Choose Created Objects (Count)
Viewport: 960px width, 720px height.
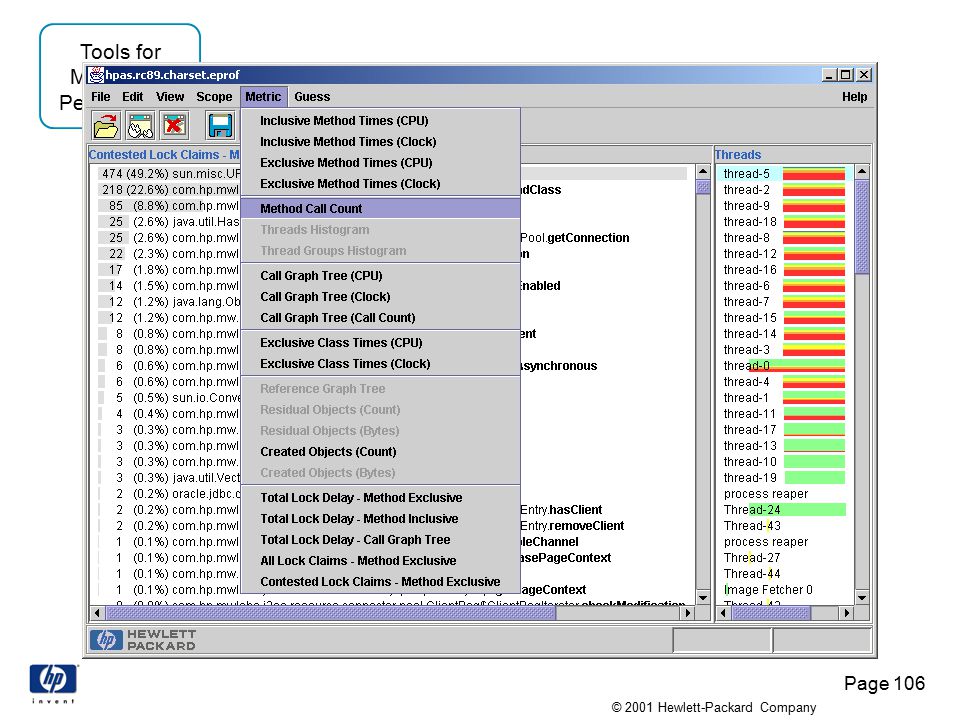pyautogui.click(x=381, y=452)
